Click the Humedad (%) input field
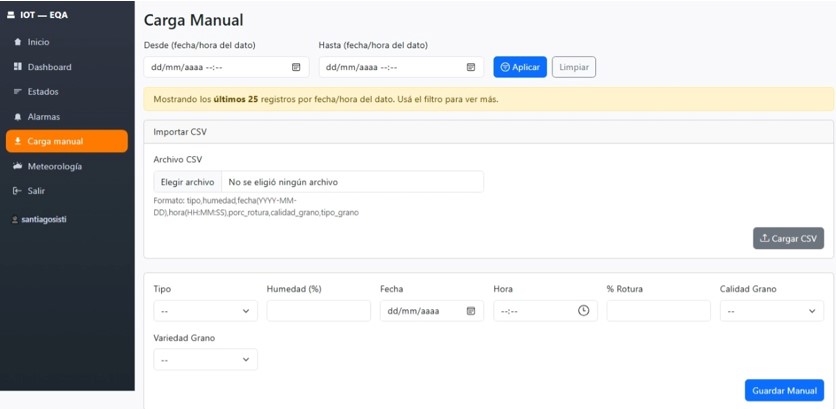Image resolution: width=836 pixels, height=409 pixels. pyautogui.click(x=318, y=311)
